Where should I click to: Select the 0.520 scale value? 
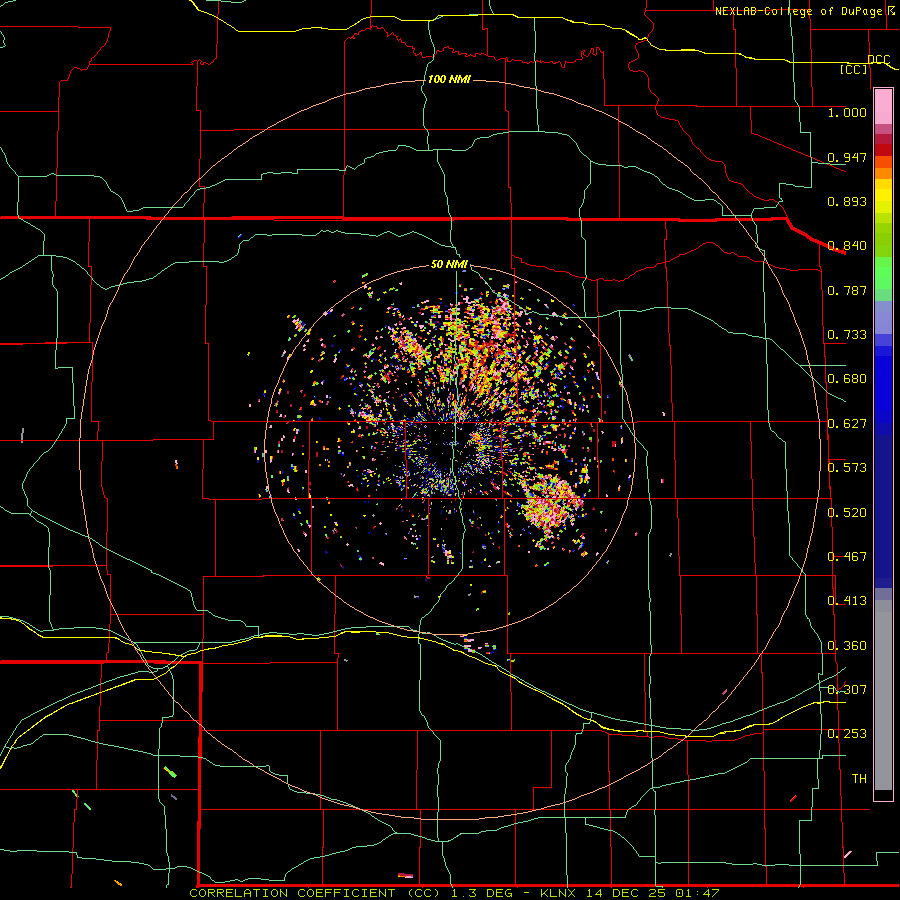point(847,513)
